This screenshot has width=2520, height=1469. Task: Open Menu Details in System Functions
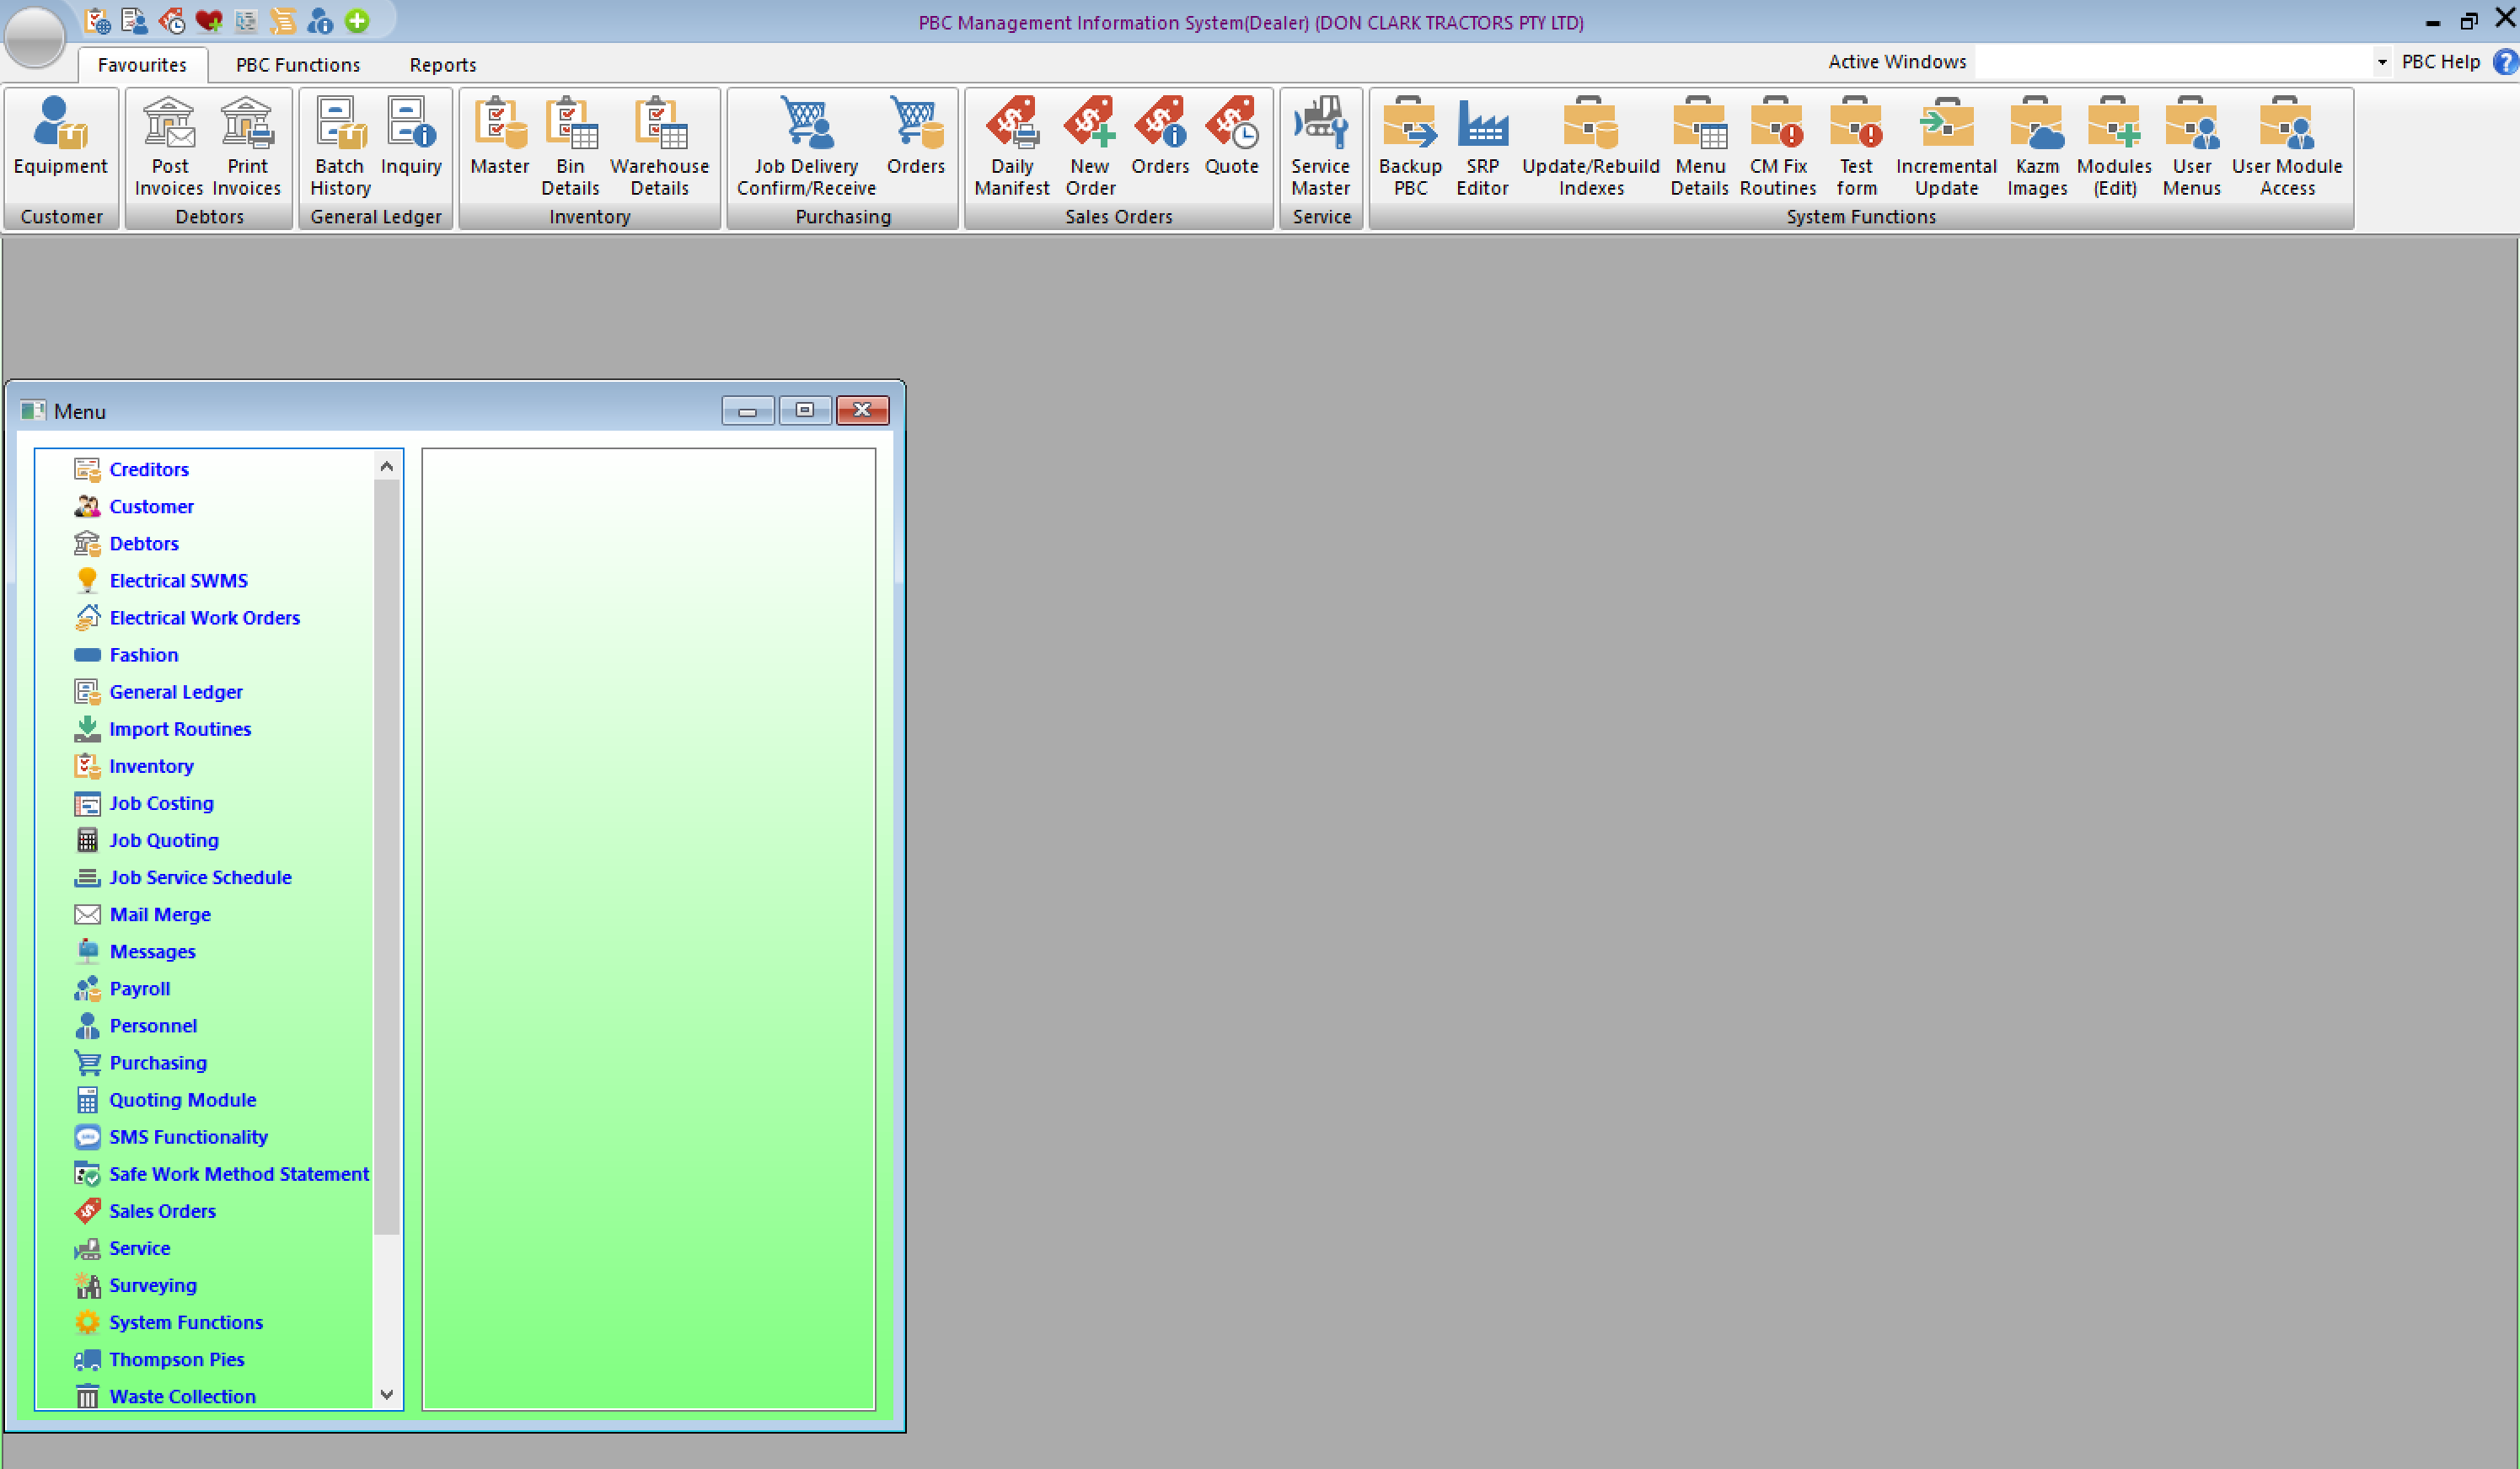pos(1699,147)
